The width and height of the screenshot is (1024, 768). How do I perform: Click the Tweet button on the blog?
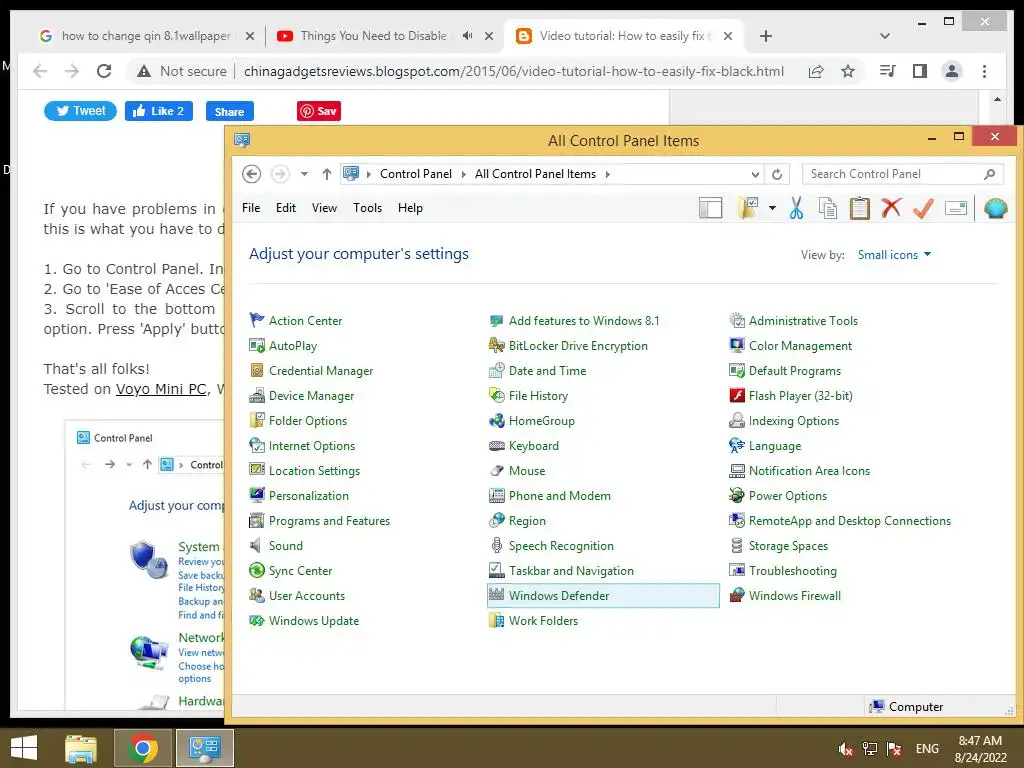pyautogui.click(x=80, y=111)
